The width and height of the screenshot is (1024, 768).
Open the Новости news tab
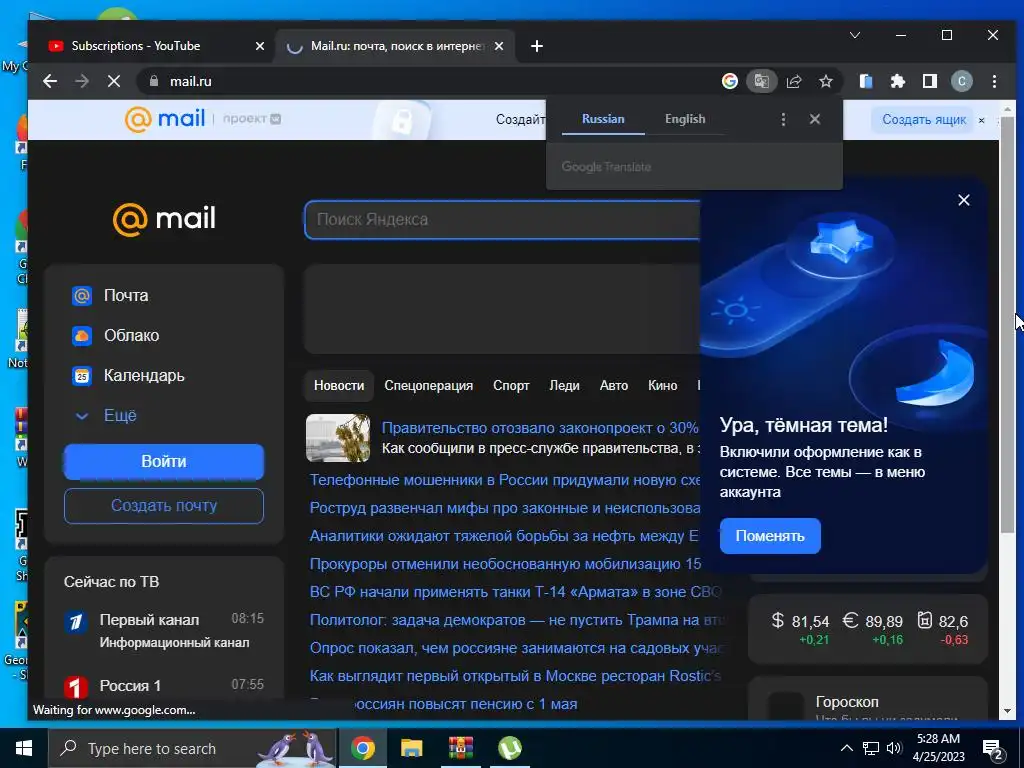(x=339, y=385)
